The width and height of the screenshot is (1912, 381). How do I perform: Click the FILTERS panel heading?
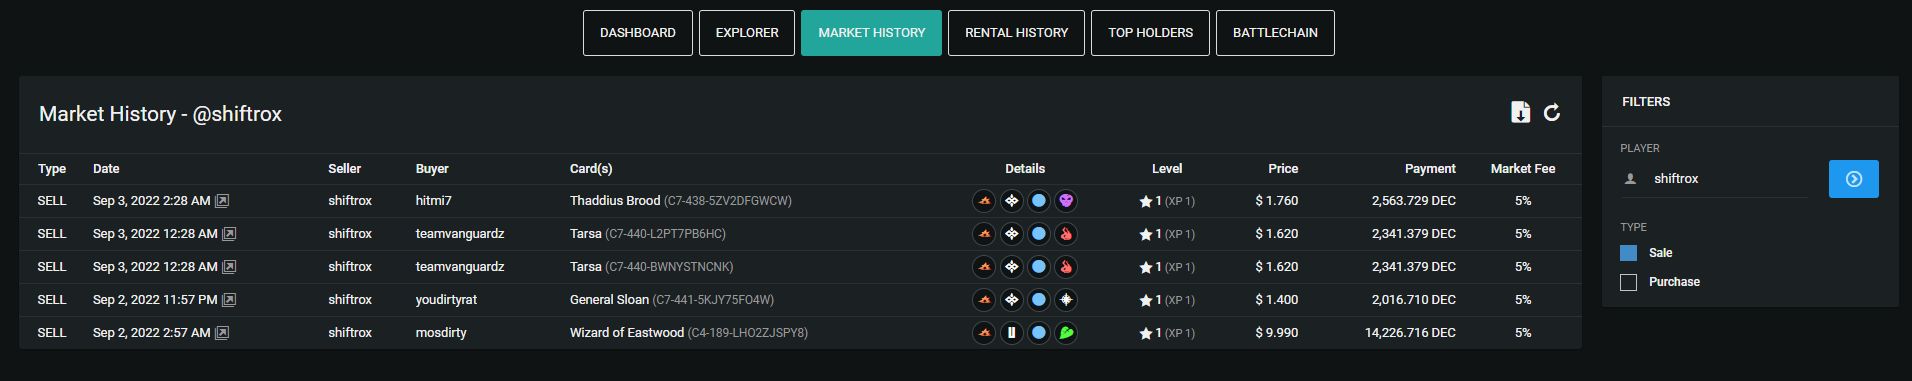1646,102
